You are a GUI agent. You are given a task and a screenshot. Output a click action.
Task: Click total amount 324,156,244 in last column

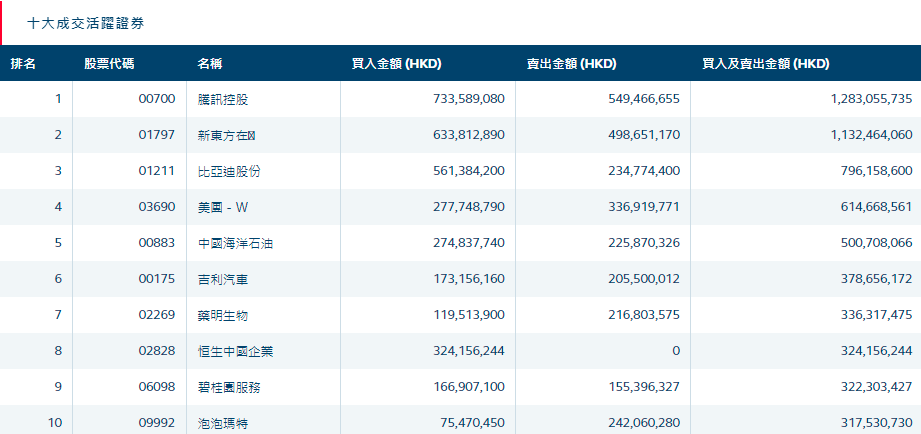pyautogui.click(x=877, y=351)
